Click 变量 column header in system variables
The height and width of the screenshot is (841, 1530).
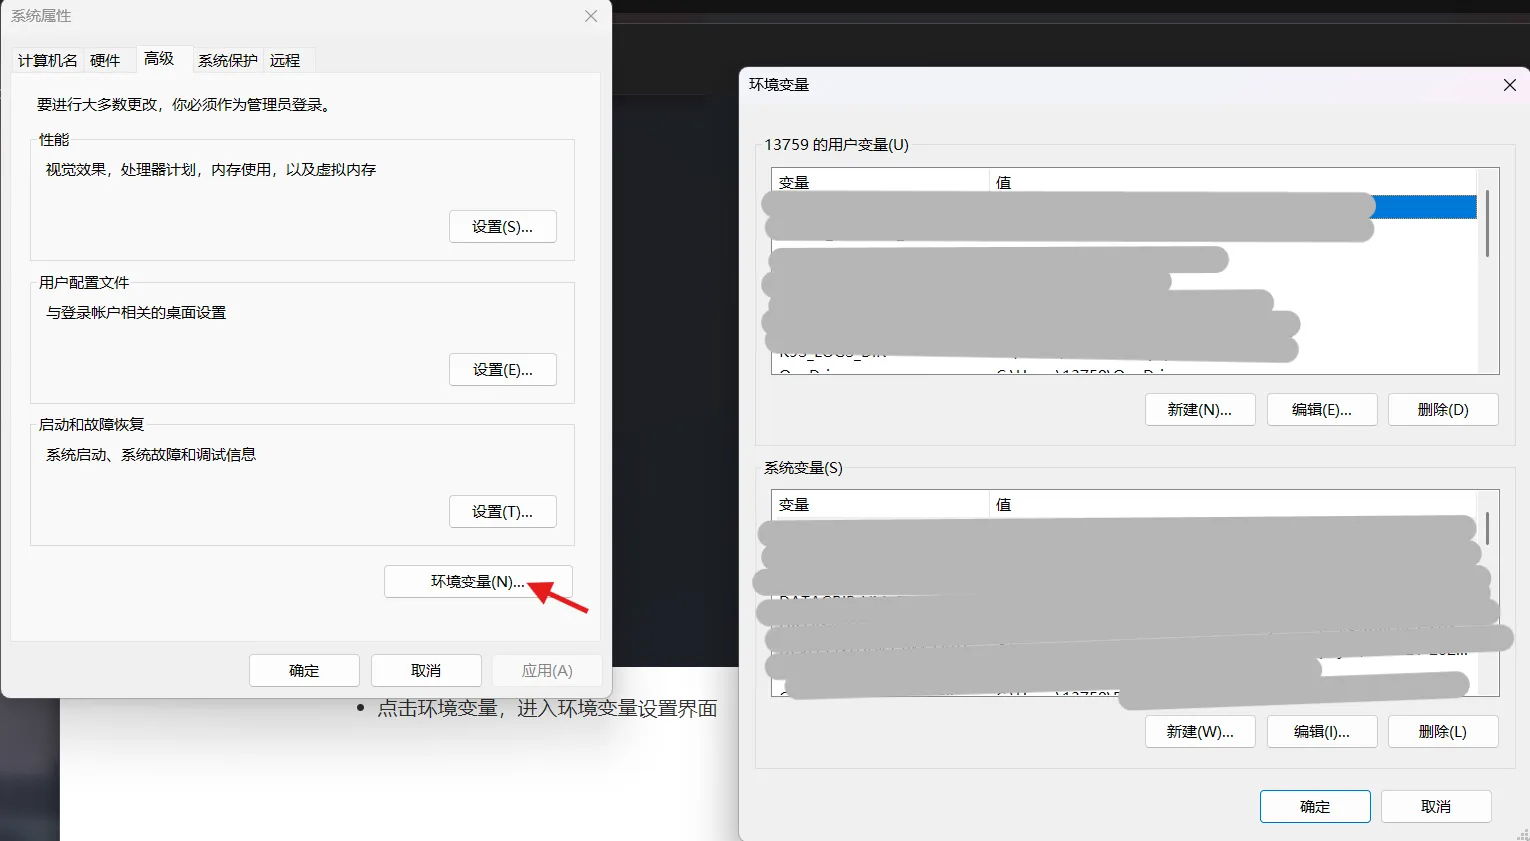[880, 504]
